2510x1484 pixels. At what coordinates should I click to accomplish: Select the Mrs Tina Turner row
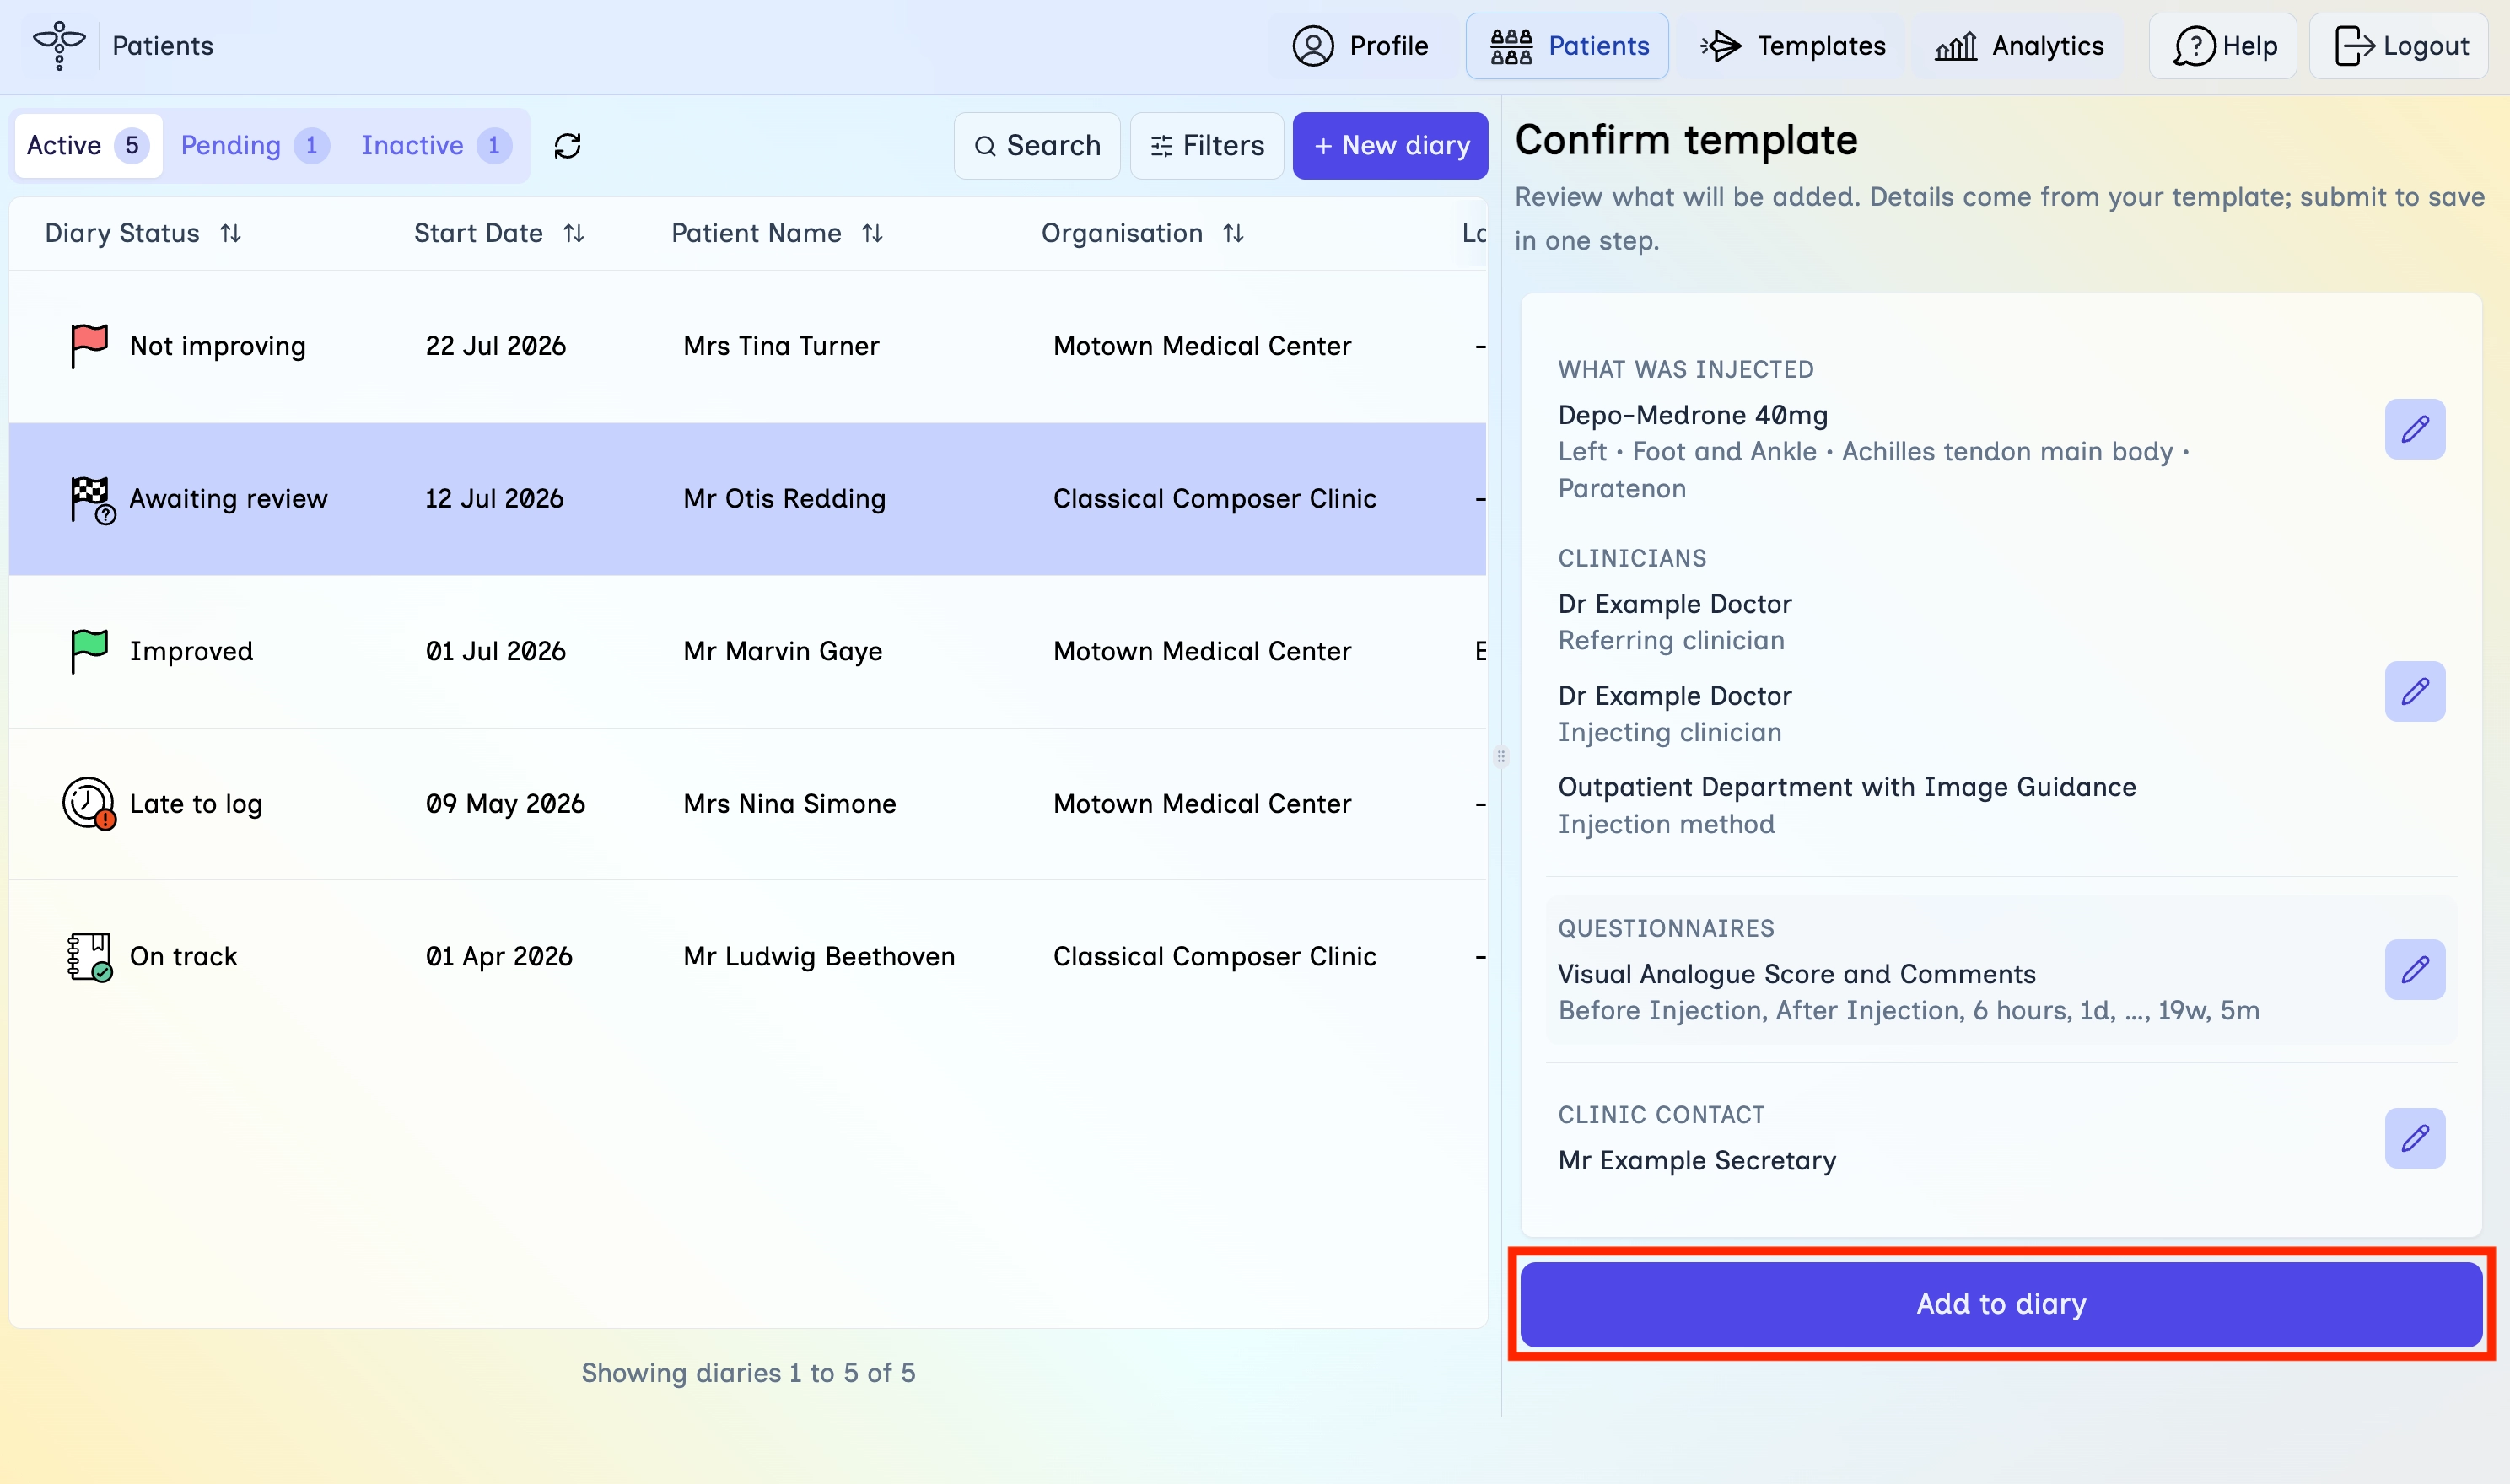(748, 346)
